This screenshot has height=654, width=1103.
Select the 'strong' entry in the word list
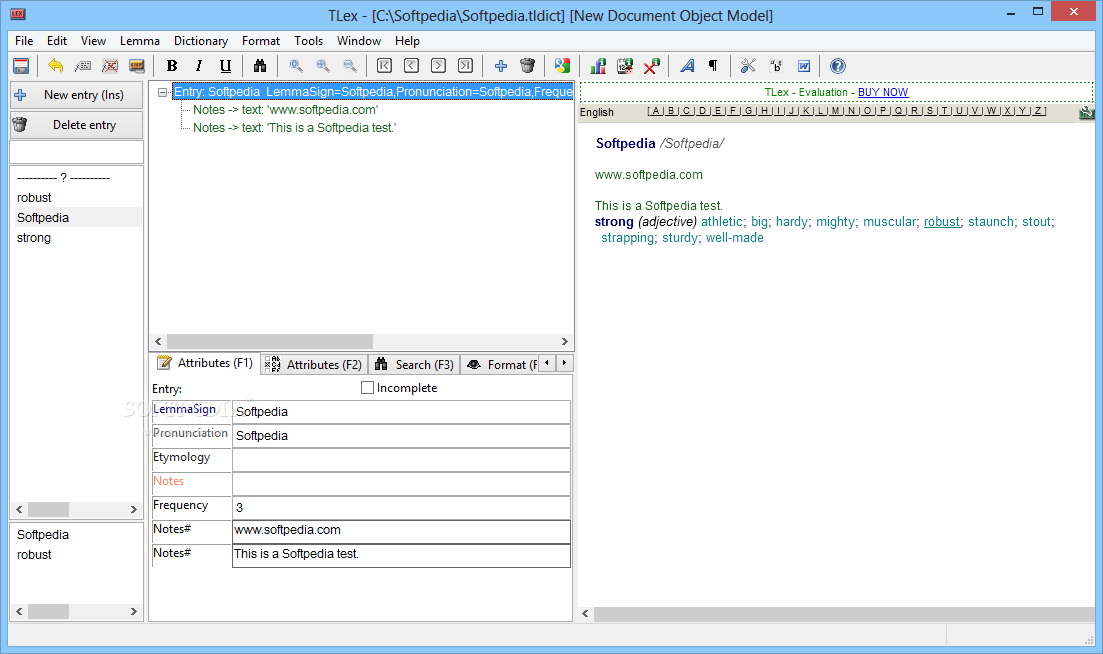(x=34, y=238)
